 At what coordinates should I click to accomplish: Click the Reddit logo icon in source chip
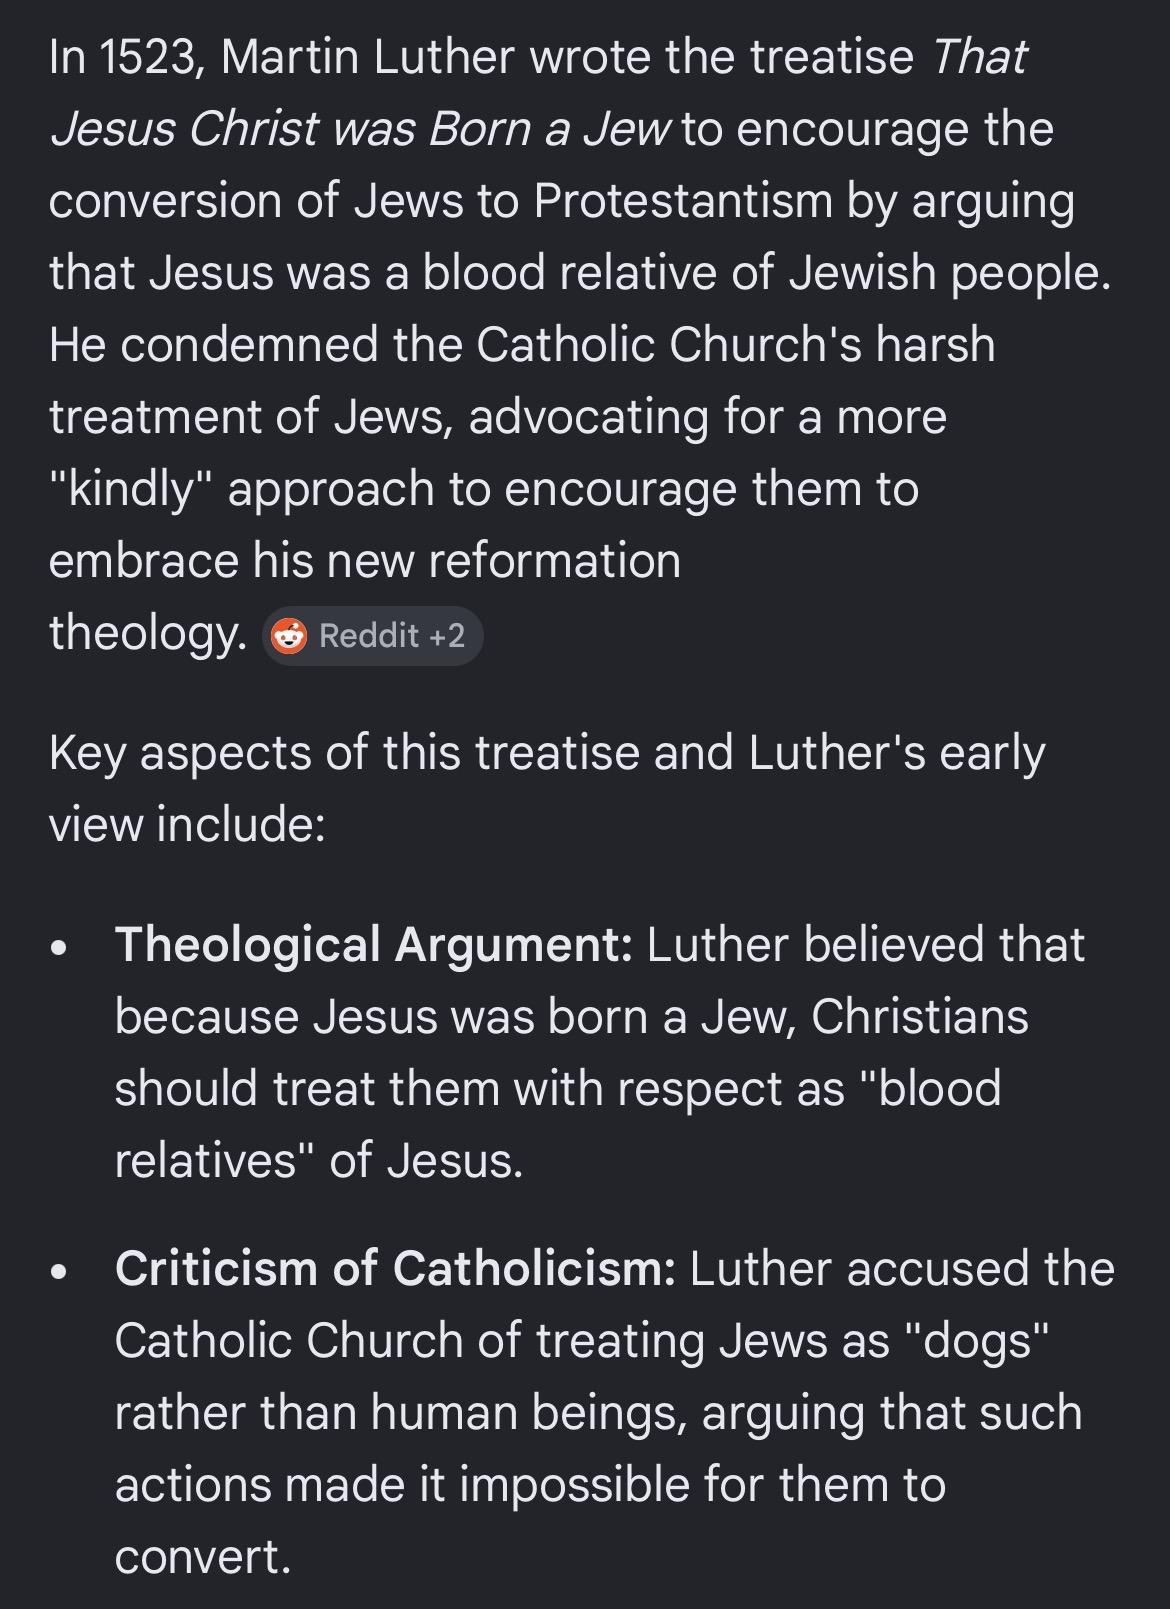click(290, 636)
